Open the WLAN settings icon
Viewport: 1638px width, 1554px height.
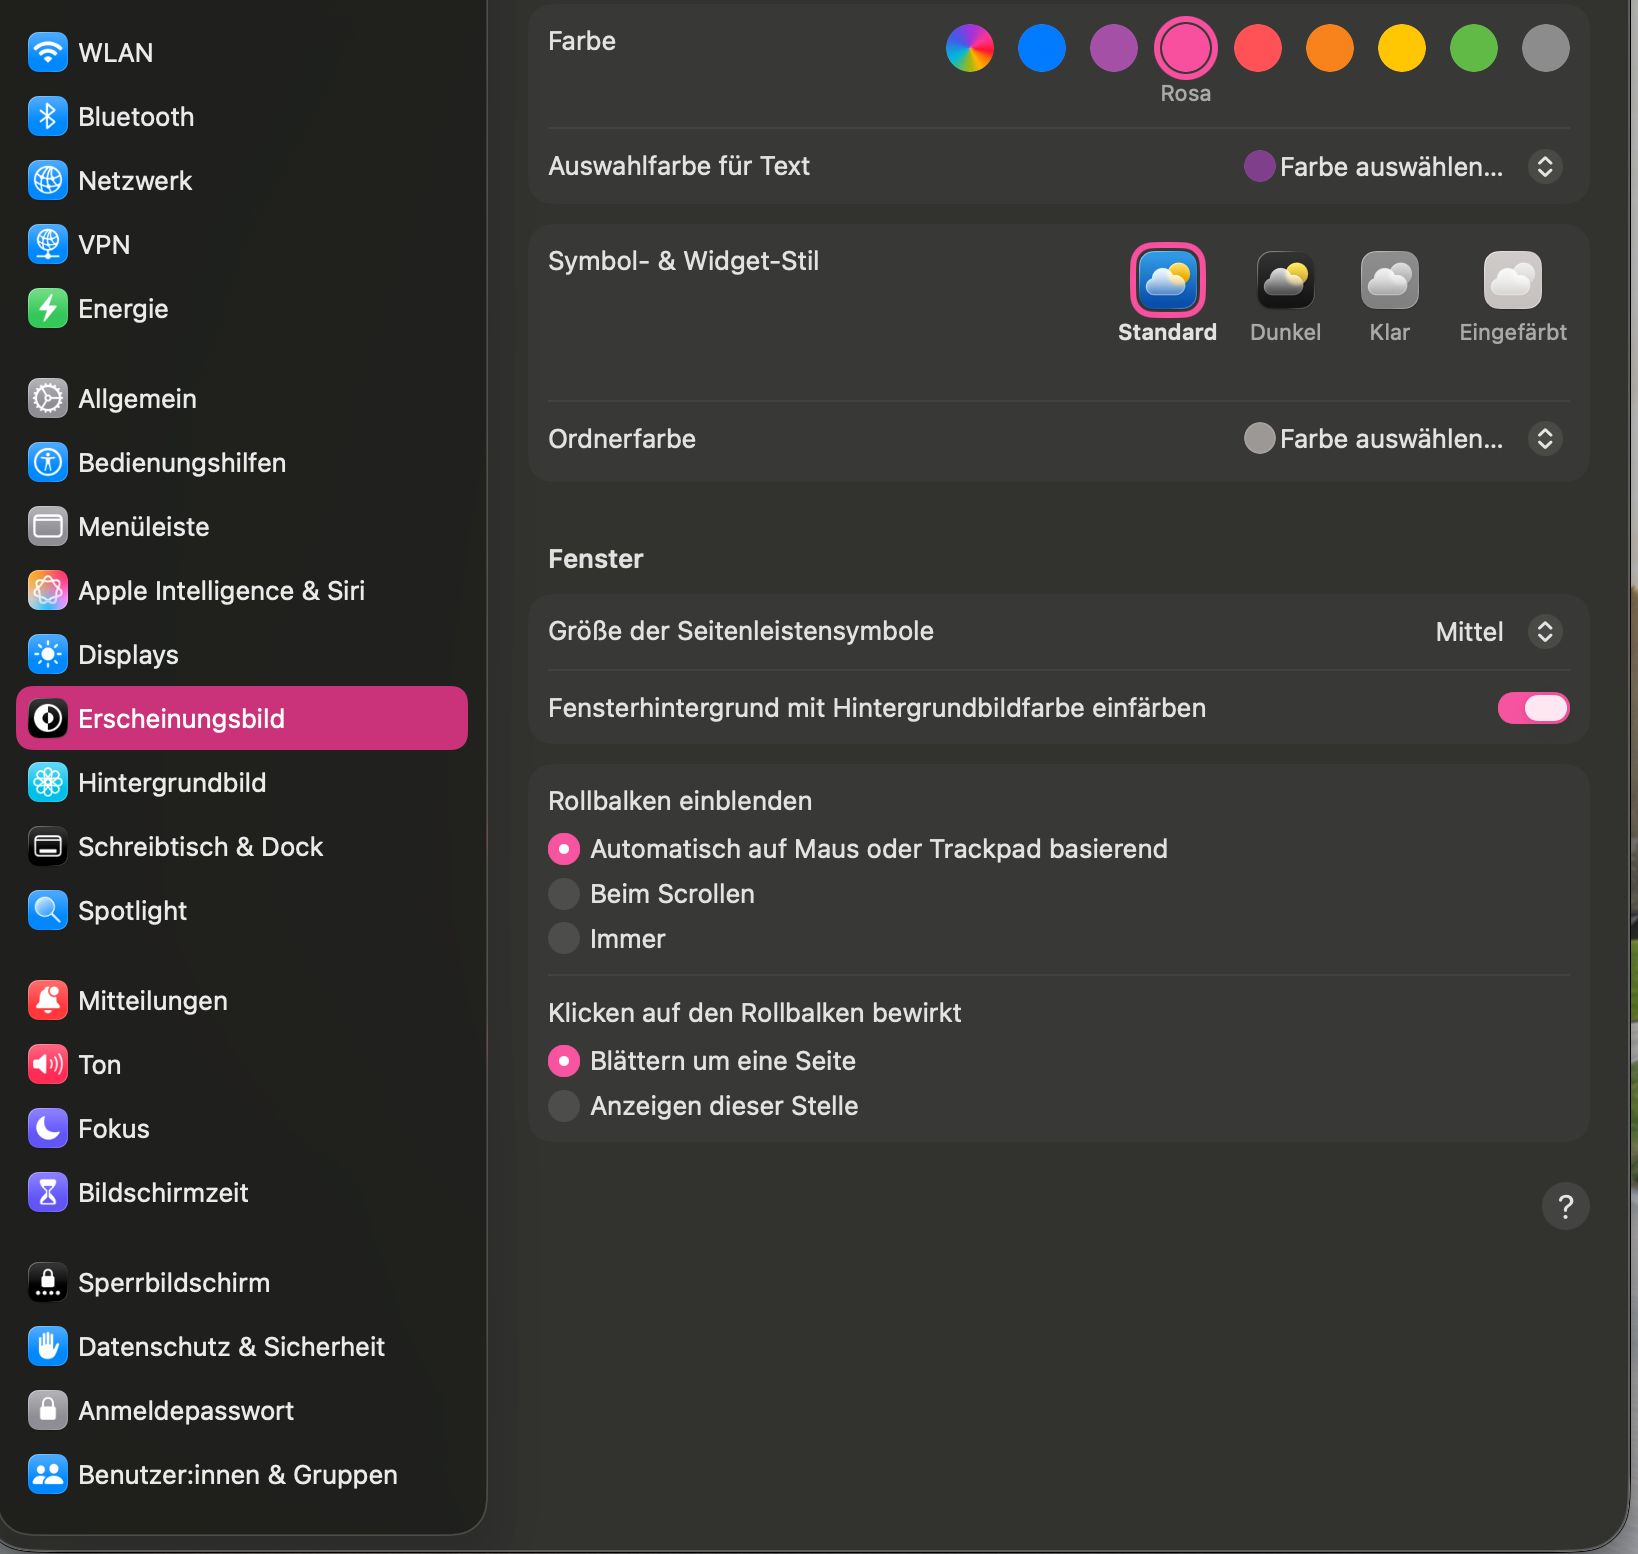47,52
